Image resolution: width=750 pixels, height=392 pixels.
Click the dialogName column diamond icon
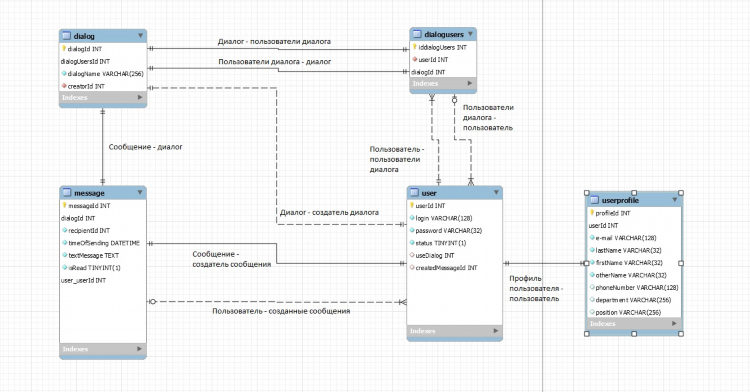pos(64,74)
